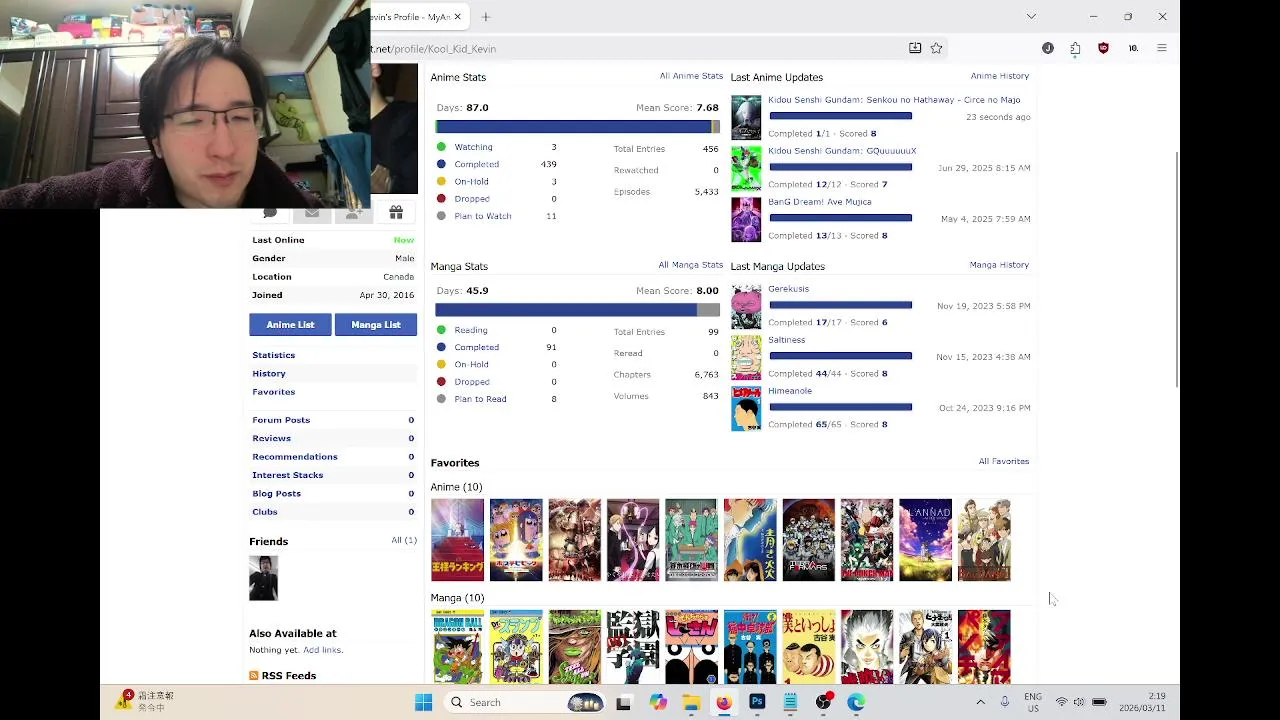
Task: Click the Gundam GQuuuuuuX progress bar
Action: (x=840, y=167)
